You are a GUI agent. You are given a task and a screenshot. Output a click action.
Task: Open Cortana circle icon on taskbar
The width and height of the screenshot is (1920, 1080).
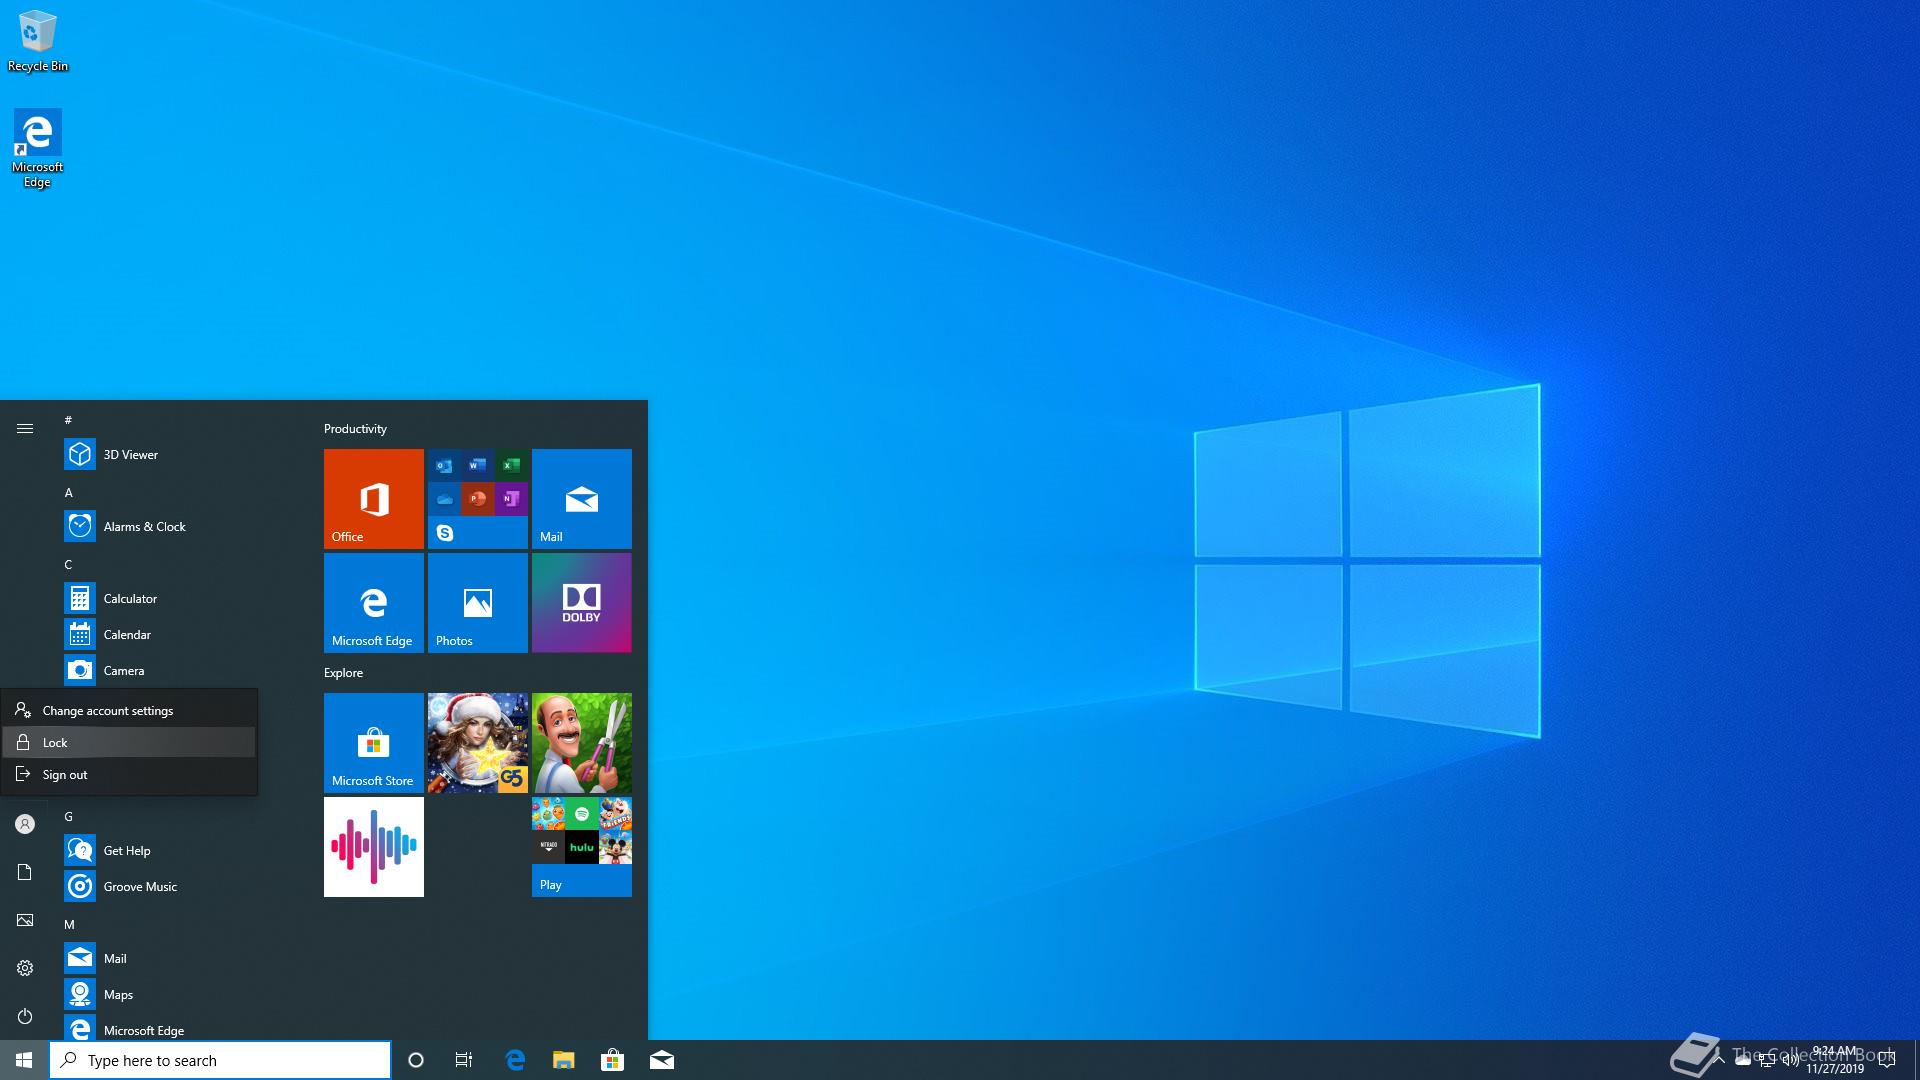coord(416,1060)
